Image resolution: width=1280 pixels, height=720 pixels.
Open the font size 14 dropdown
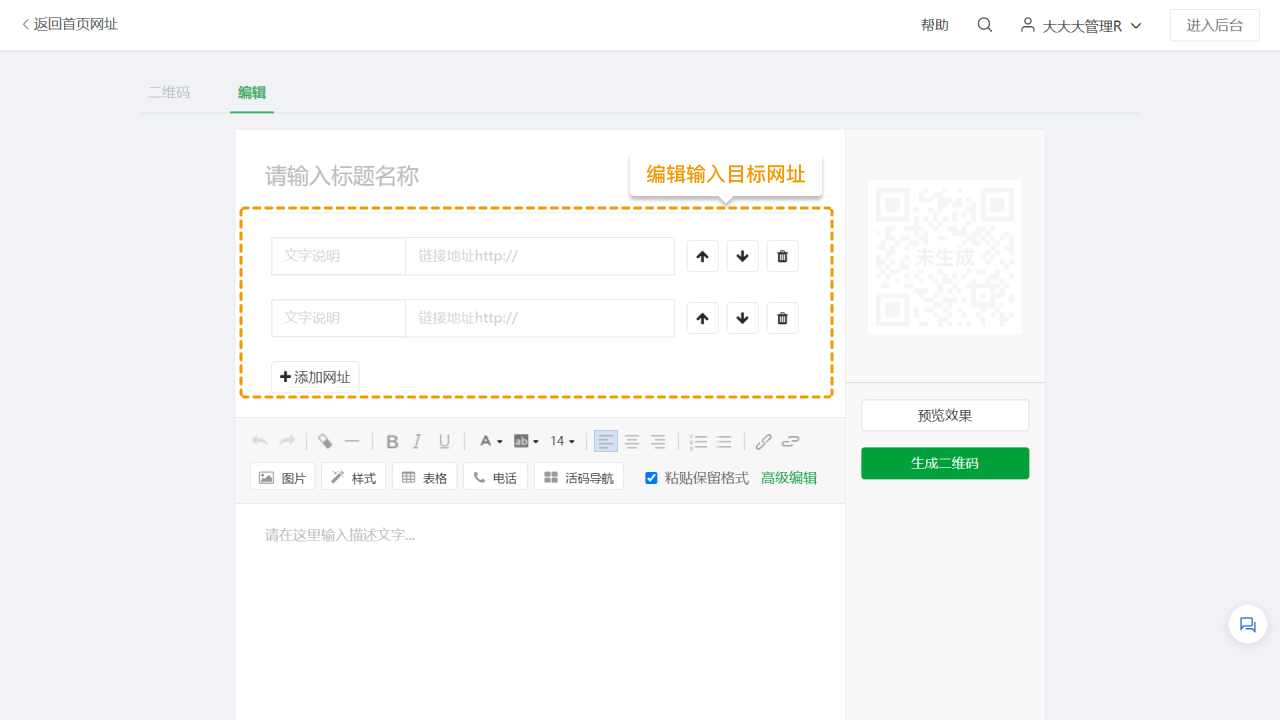pos(563,441)
